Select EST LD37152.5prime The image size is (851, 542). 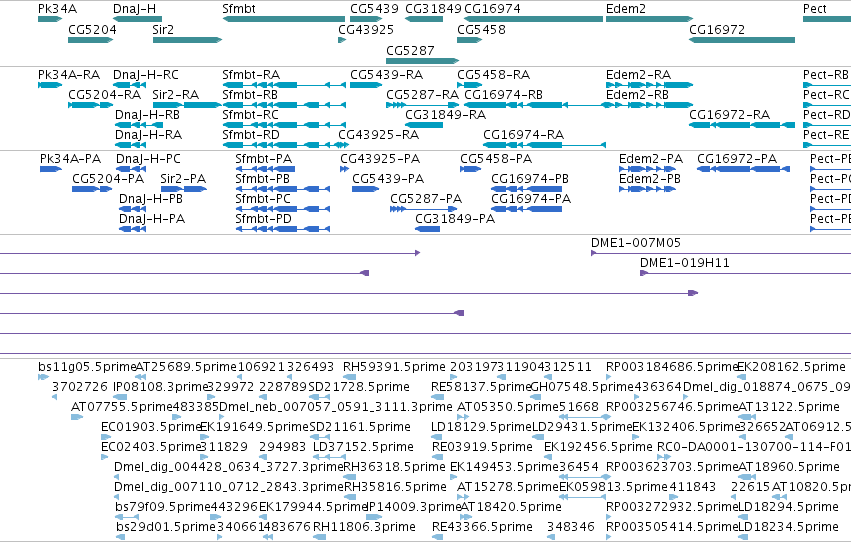329,457
